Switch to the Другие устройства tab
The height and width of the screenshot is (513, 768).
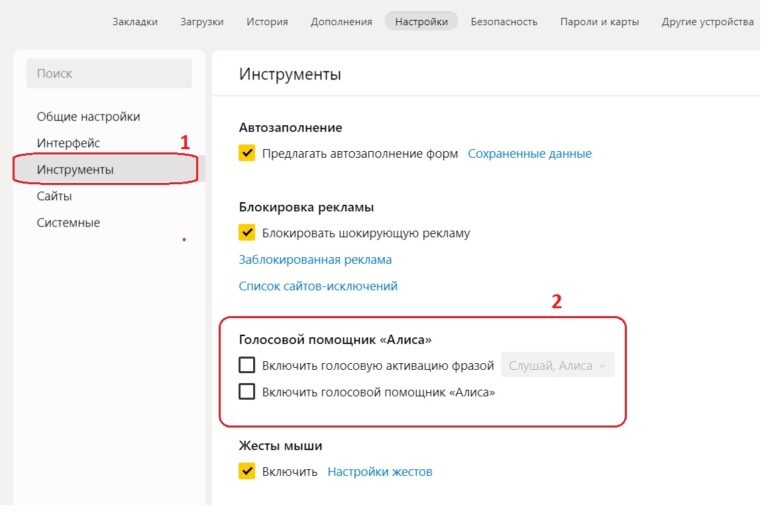(x=708, y=21)
